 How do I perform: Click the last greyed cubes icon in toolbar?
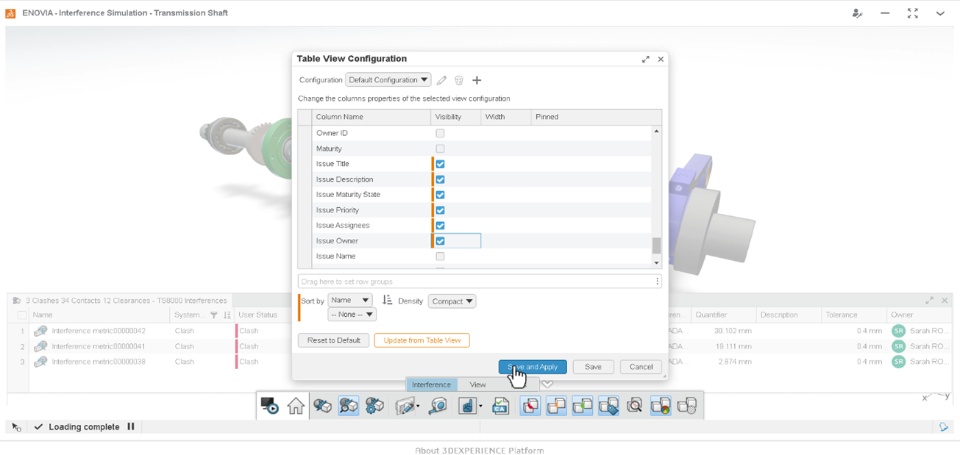(x=687, y=405)
